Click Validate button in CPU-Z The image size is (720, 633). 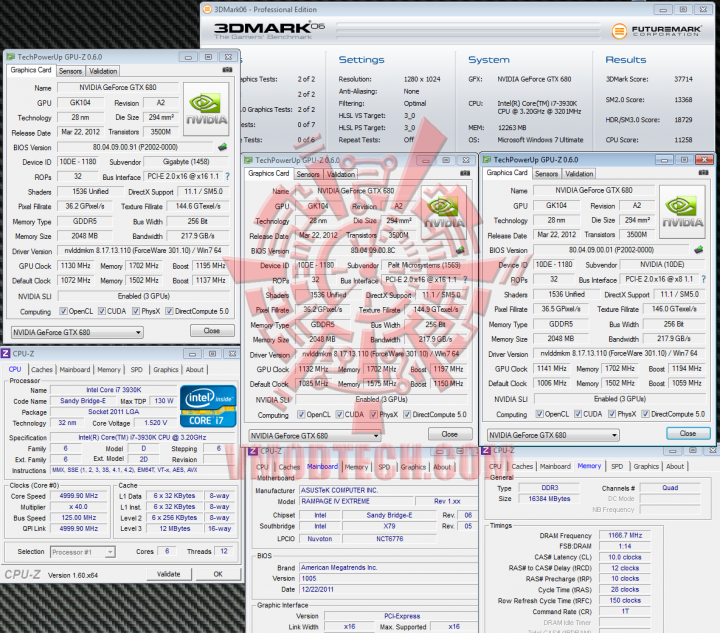point(169,574)
